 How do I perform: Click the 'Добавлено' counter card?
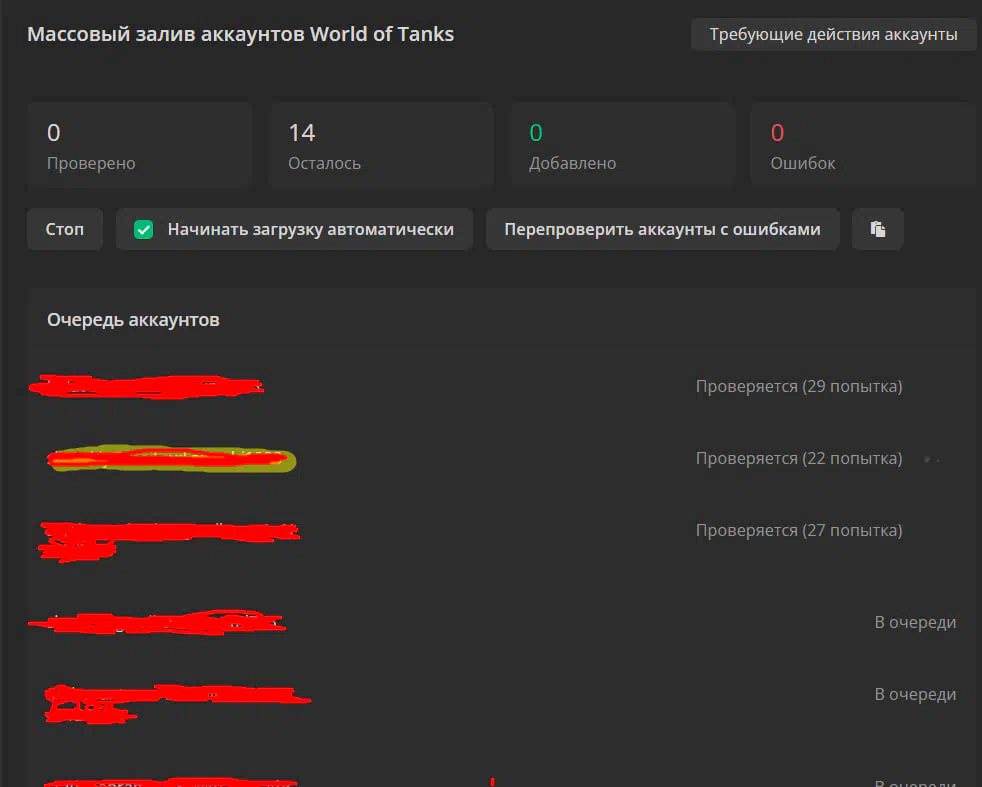pos(622,146)
